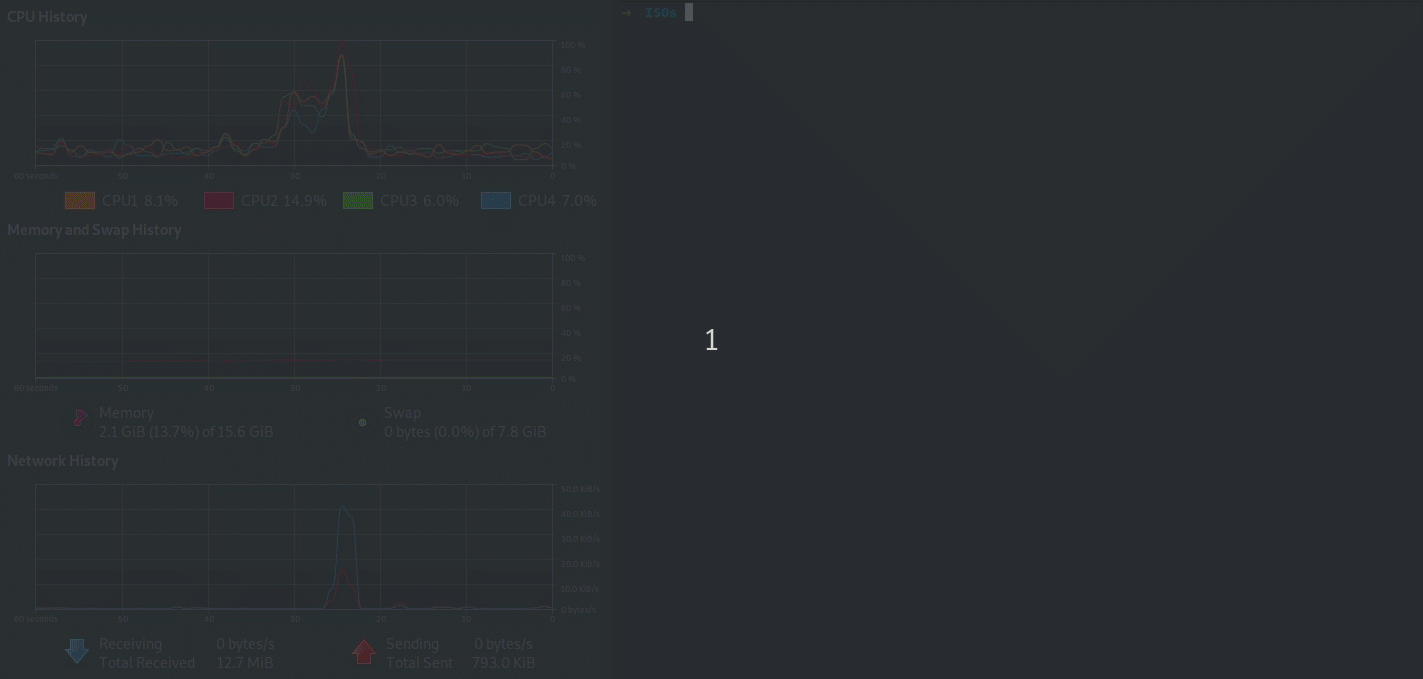Image resolution: width=1423 pixels, height=679 pixels.
Task: Click the Swap green dot icon
Action: tap(362, 422)
